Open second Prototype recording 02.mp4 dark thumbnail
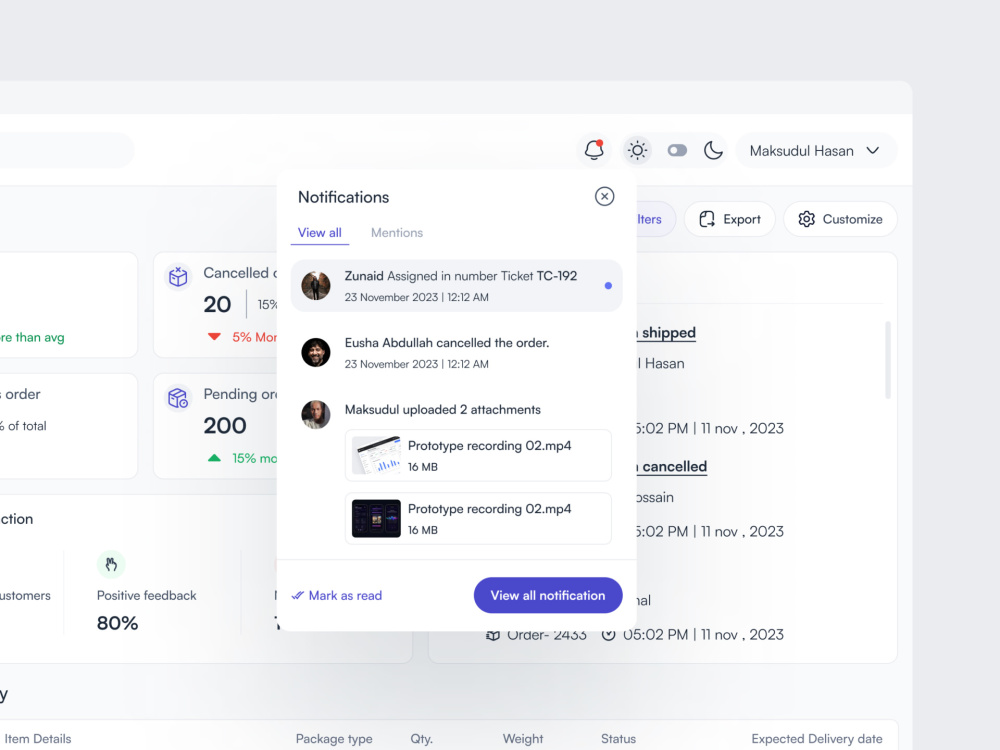The image size is (1000, 750). 376,518
